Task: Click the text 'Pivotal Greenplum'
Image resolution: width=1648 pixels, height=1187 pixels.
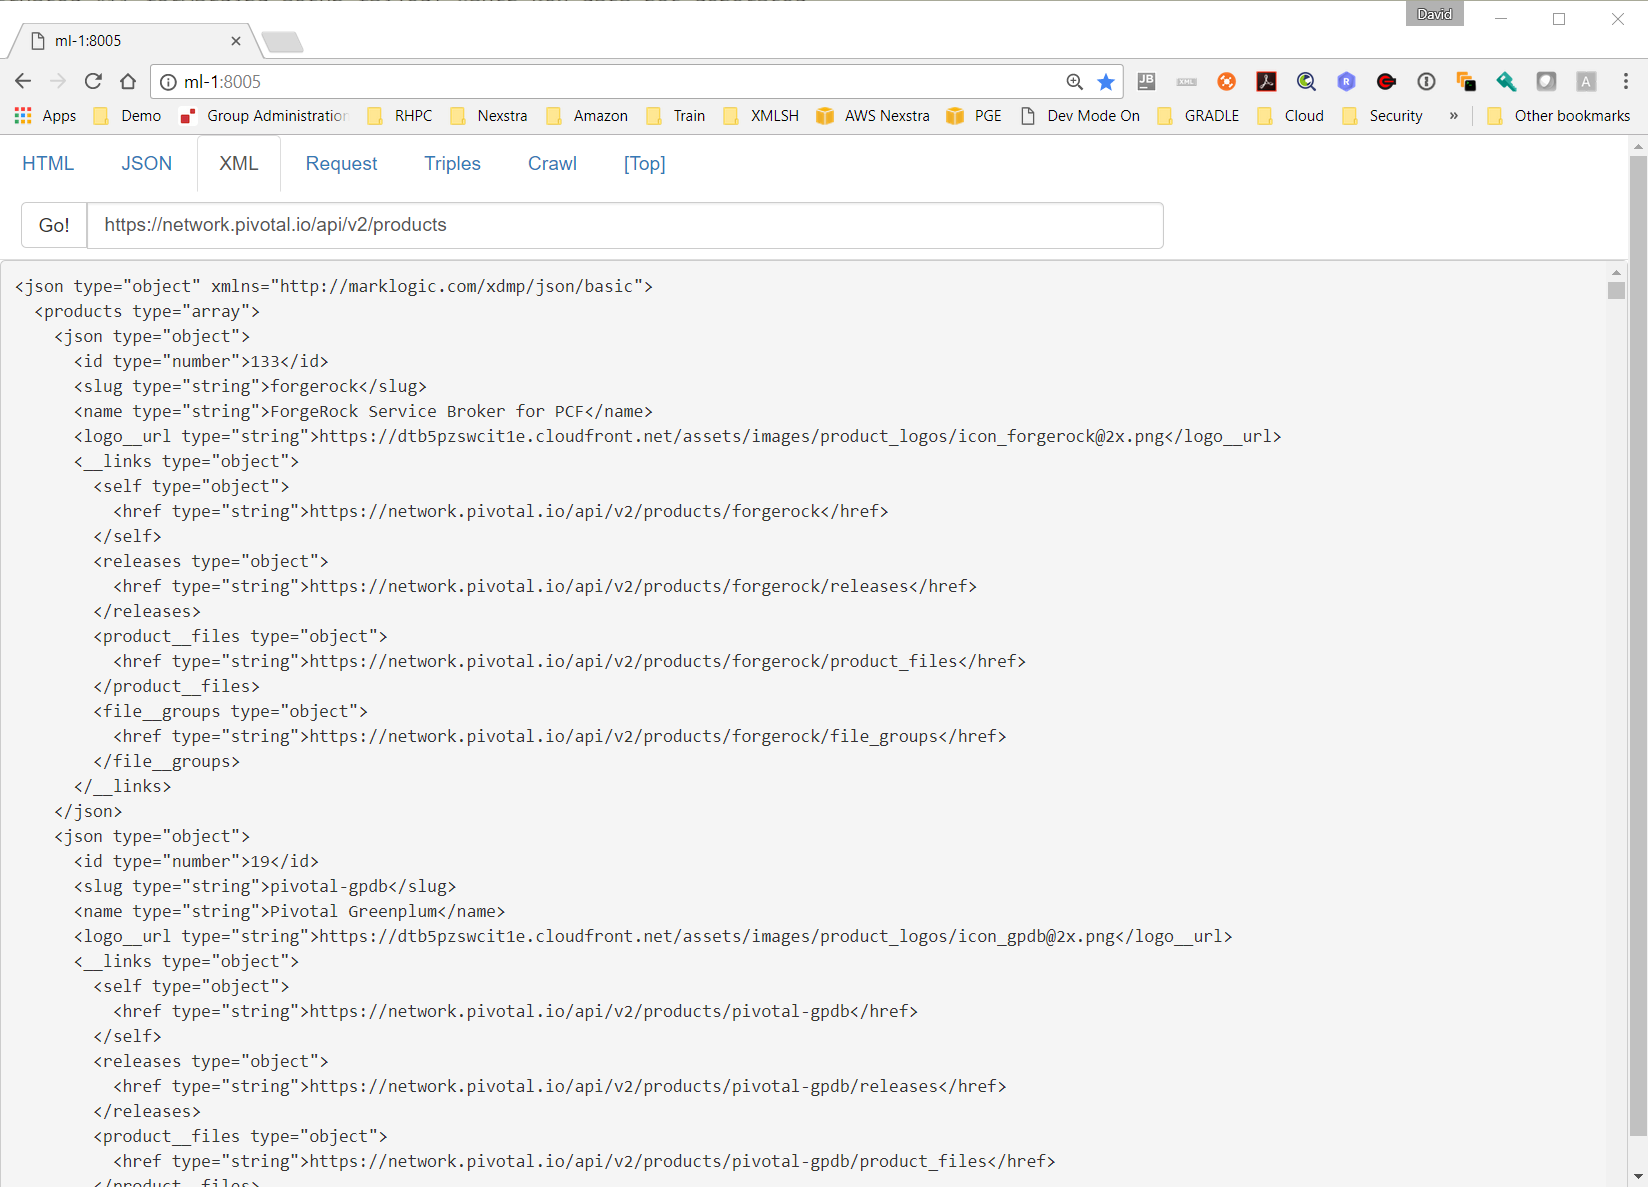Action: (353, 911)
